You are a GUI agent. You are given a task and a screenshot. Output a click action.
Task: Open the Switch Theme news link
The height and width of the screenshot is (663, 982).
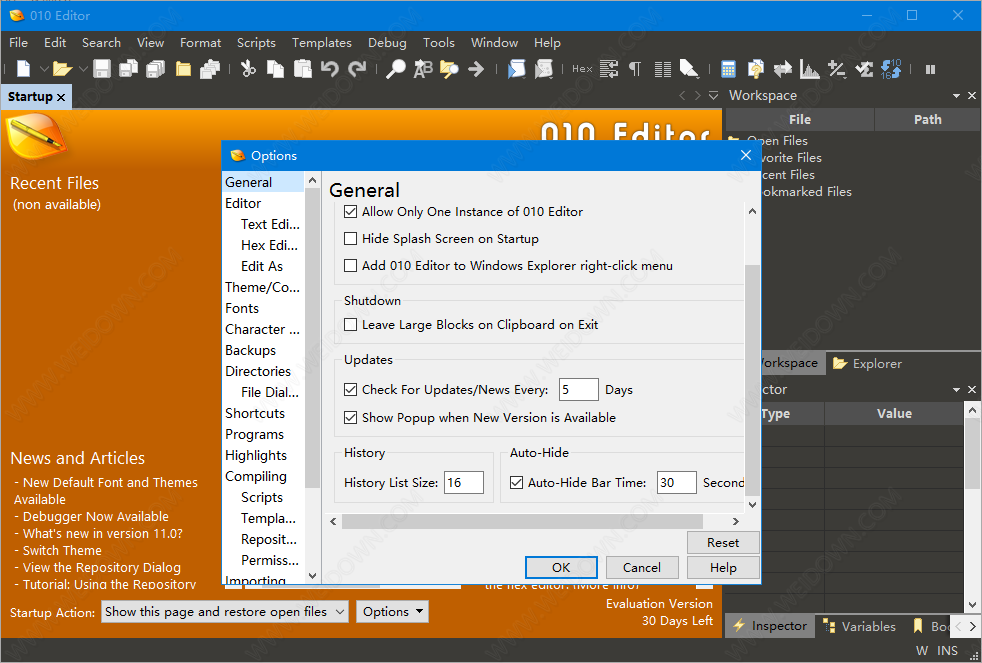(62, 550)
